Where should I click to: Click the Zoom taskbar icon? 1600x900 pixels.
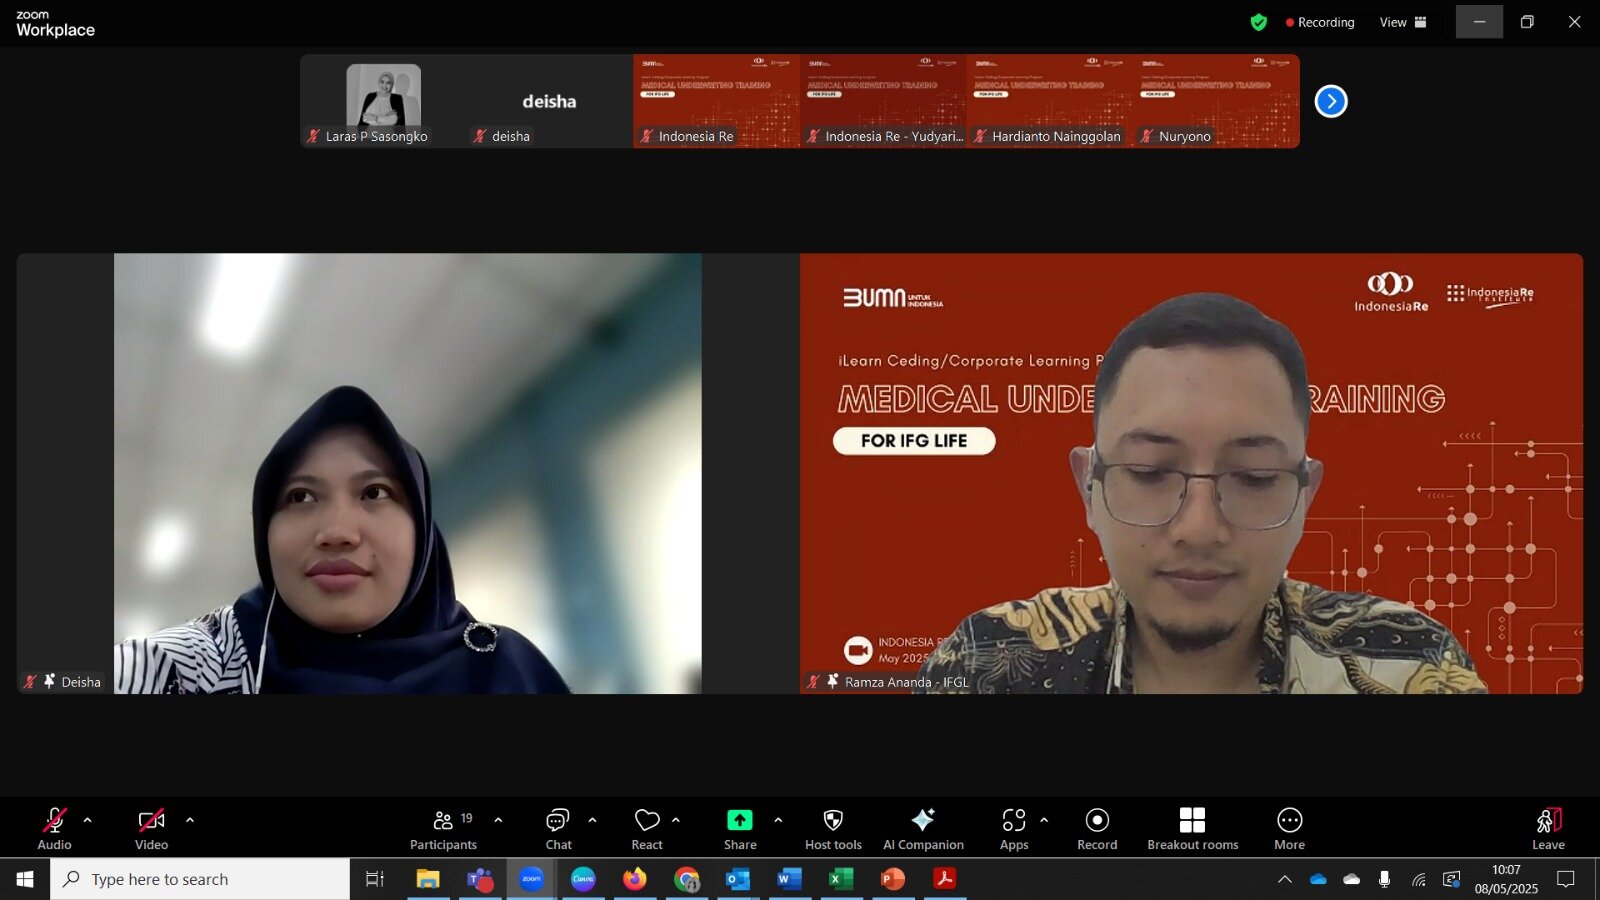531,879
